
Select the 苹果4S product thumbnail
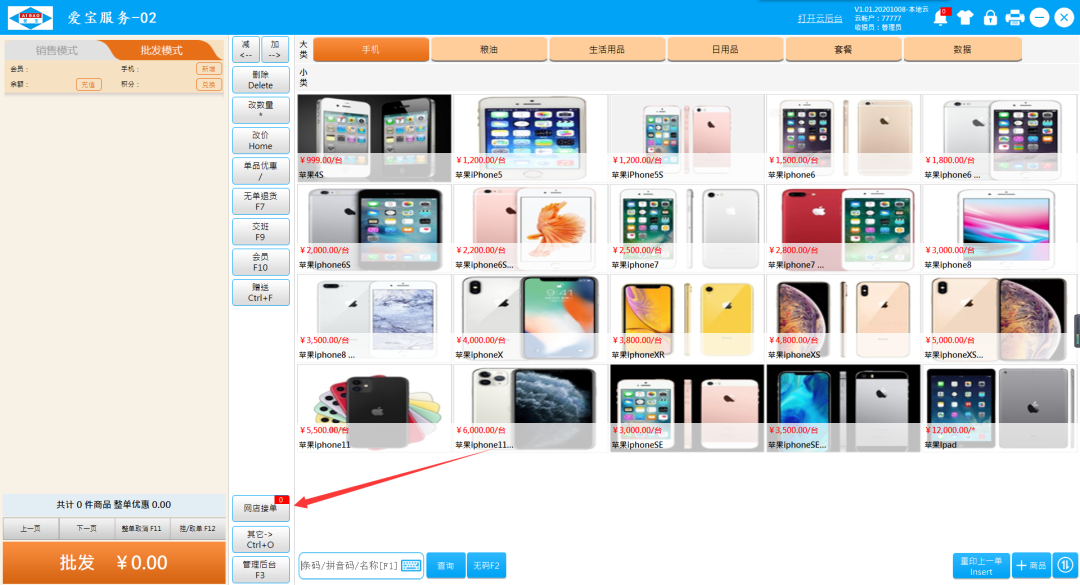(x=374, y=138)
